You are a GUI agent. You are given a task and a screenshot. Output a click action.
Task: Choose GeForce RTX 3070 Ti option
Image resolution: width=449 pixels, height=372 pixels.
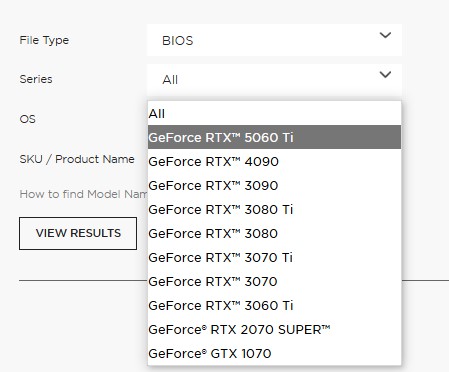[x=274, y=258]
